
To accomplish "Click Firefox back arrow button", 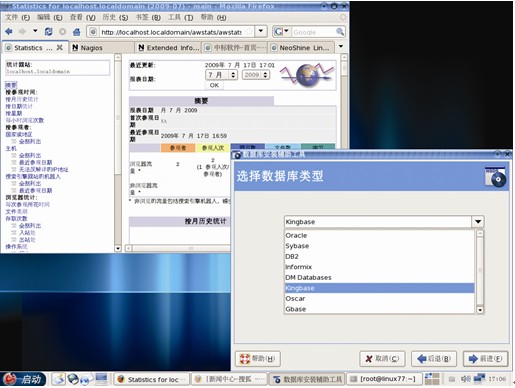I will pyautogui.click(x=9, y=32).
